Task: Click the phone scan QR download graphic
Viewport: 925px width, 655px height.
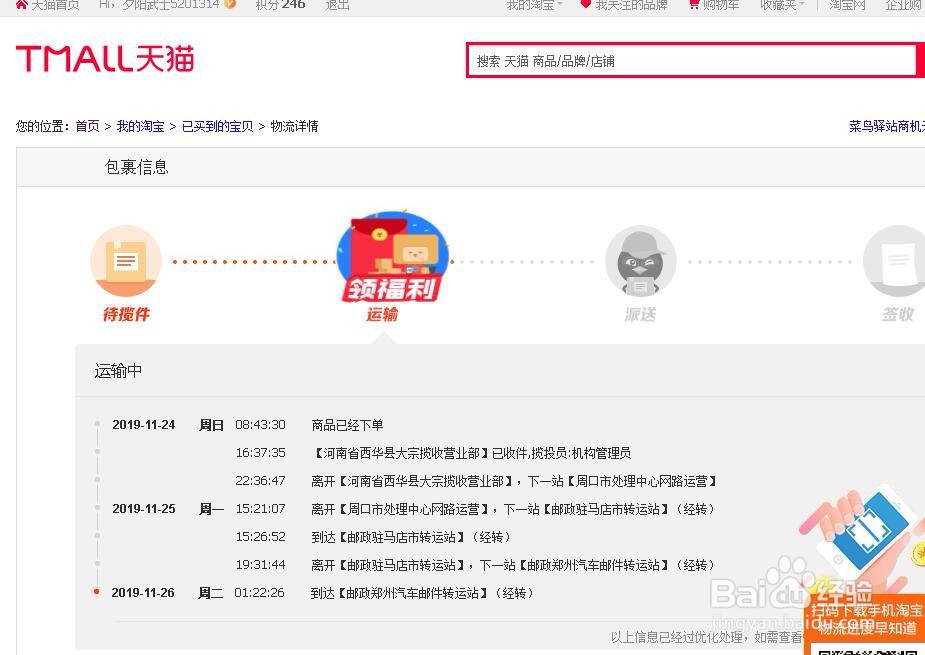Action: 862,537
